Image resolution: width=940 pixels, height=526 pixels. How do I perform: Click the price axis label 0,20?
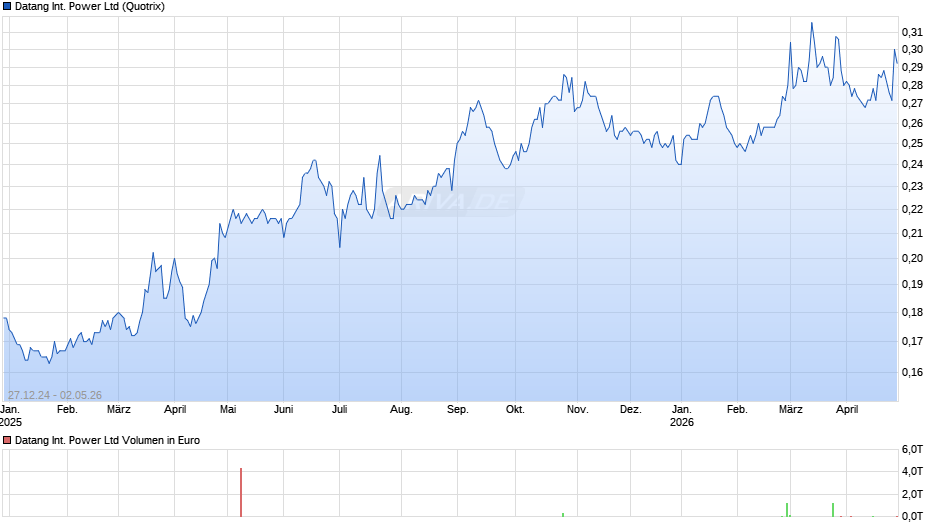912,259
